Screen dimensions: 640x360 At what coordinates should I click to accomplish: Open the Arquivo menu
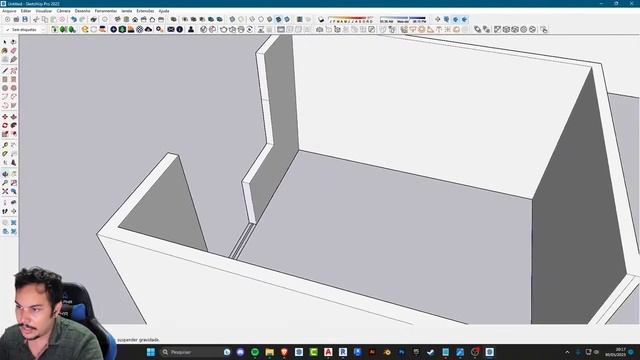(9, 11)
